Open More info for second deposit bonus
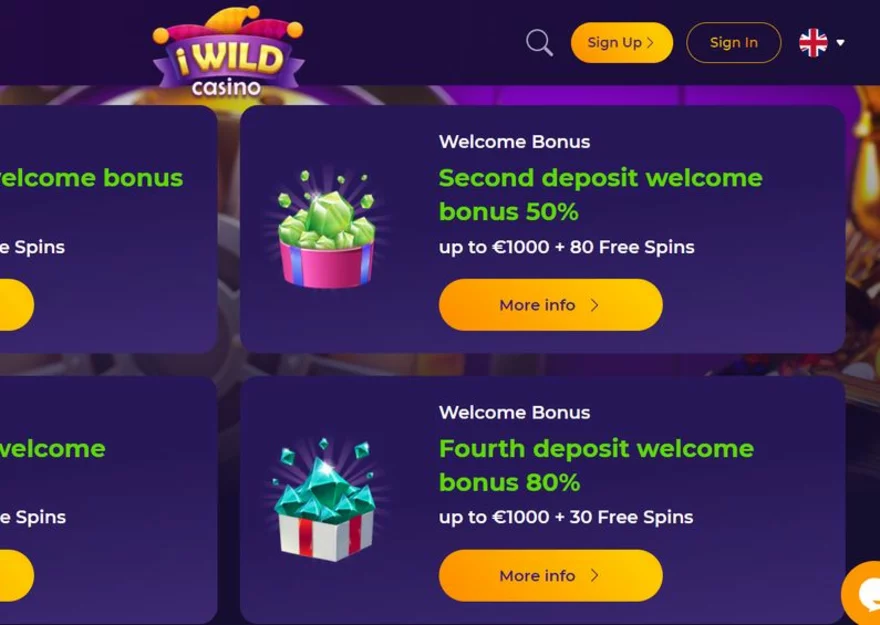Viewport: 880px width, 625px height. (x=551, y=305)
